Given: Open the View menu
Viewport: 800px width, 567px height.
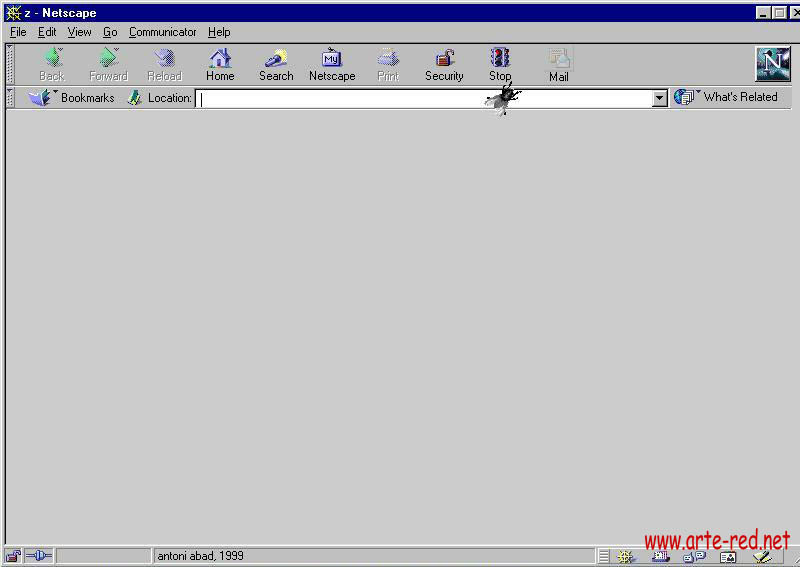Looking at the screenshot, I should (79, 32).
